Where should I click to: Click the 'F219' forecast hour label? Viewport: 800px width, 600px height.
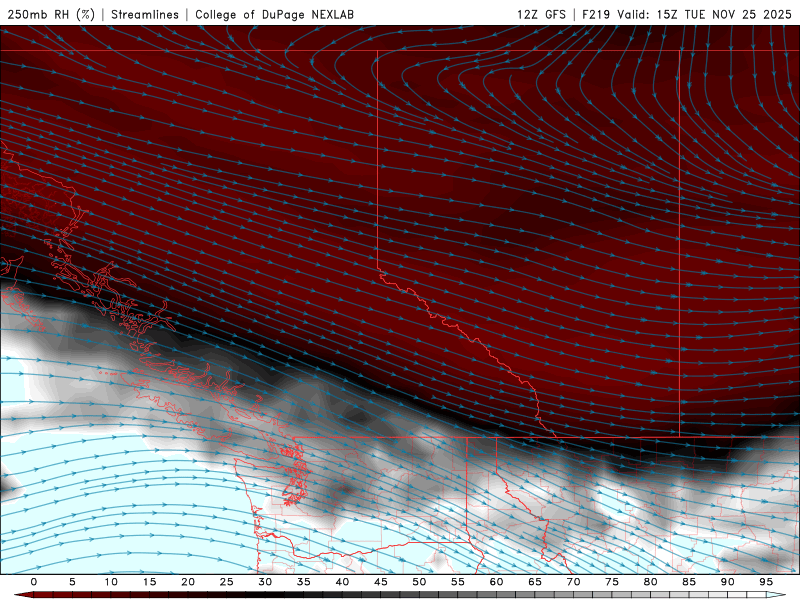tap(596, 15)
